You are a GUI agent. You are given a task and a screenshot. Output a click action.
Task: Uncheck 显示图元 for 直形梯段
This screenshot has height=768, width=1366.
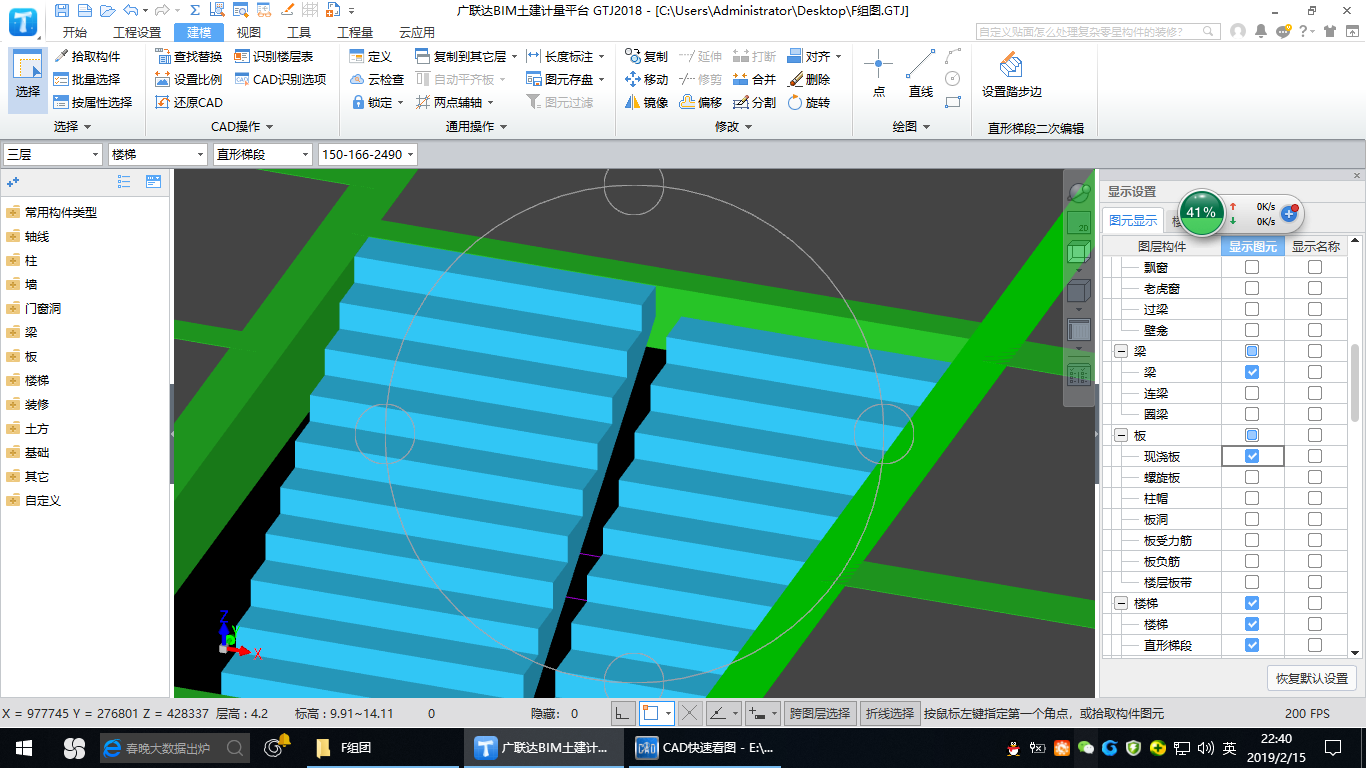tap(1252, 645)
